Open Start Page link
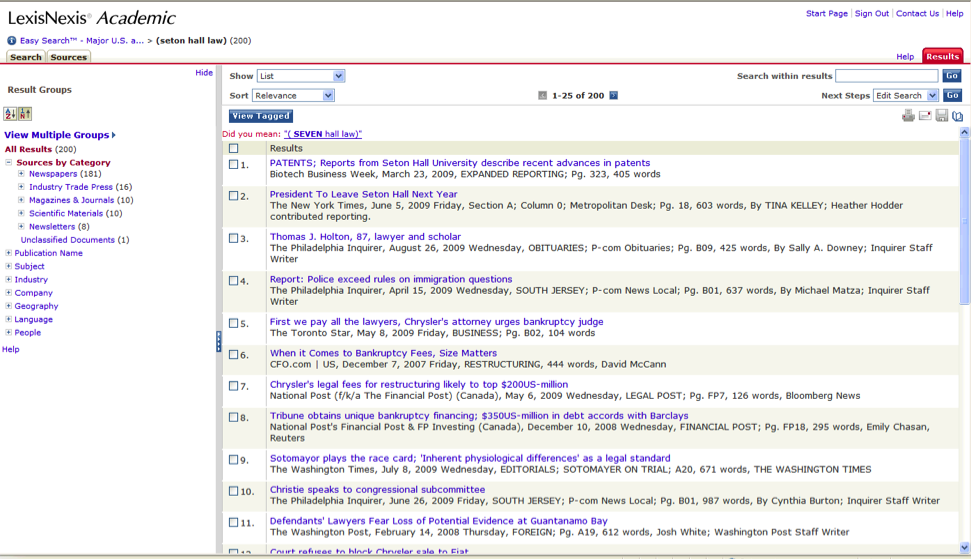Viewport: 971px width, 559px height. [x=827, y=14]
